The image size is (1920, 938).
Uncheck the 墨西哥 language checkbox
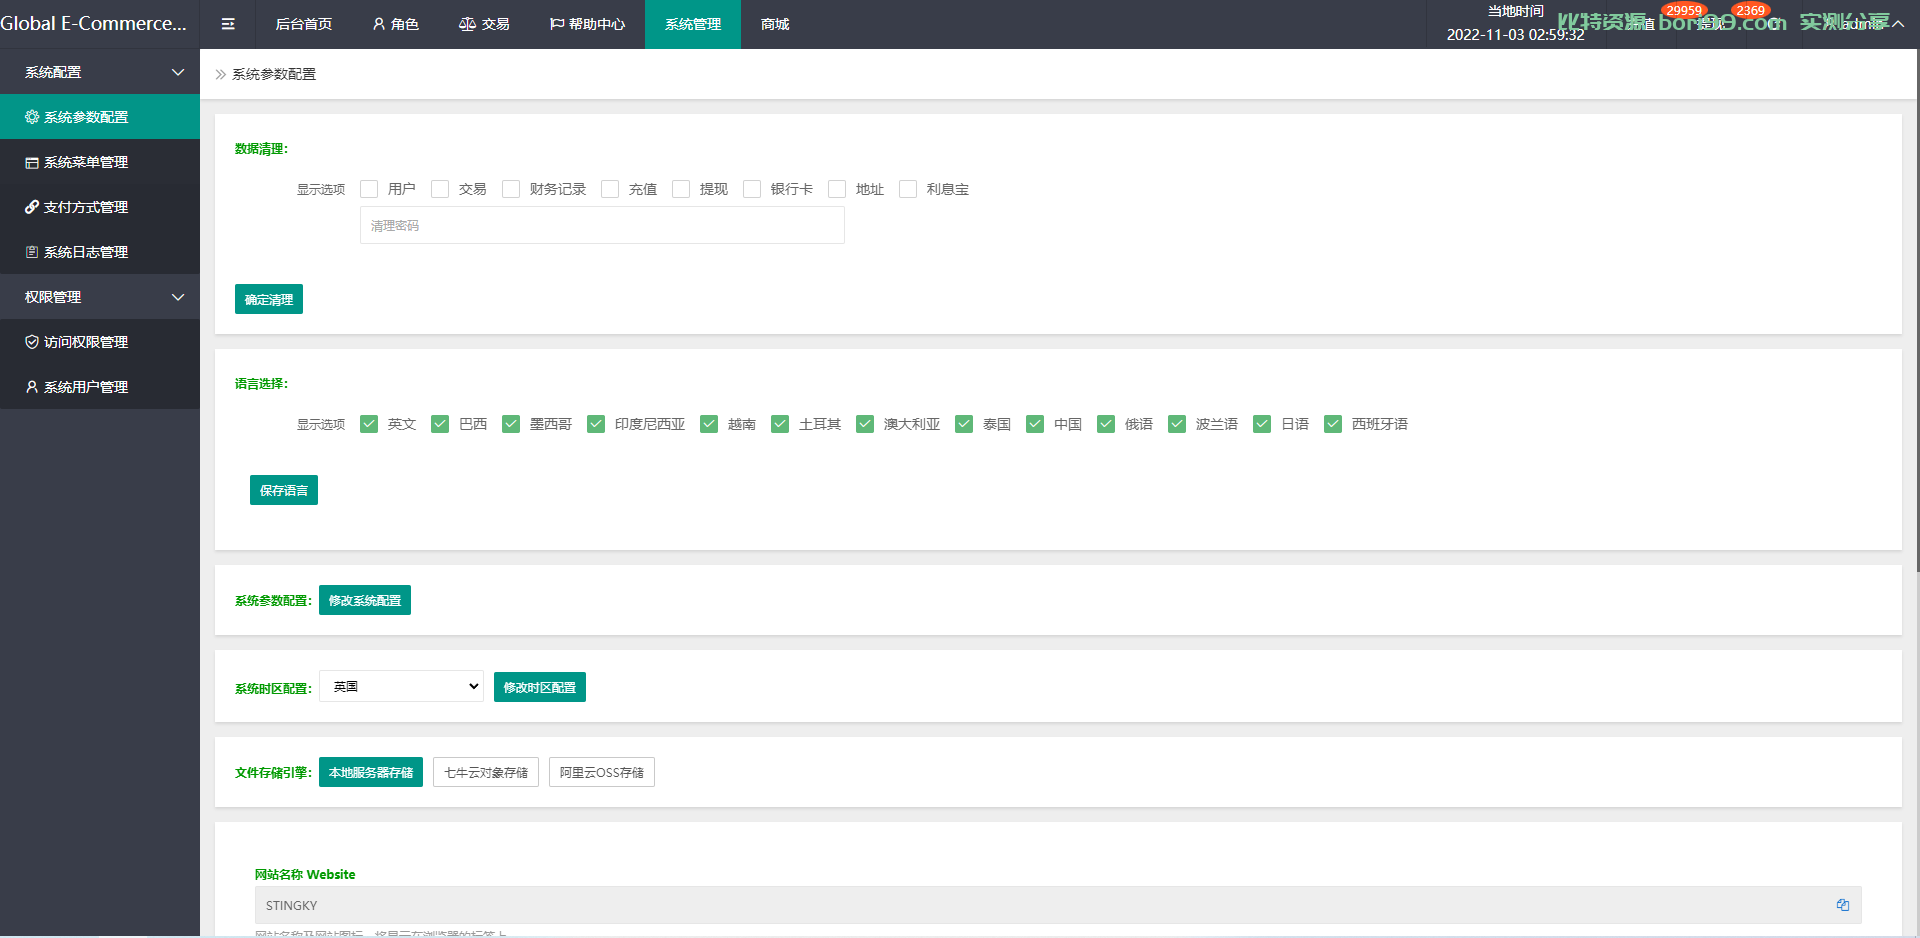click(x=511, y=424)
